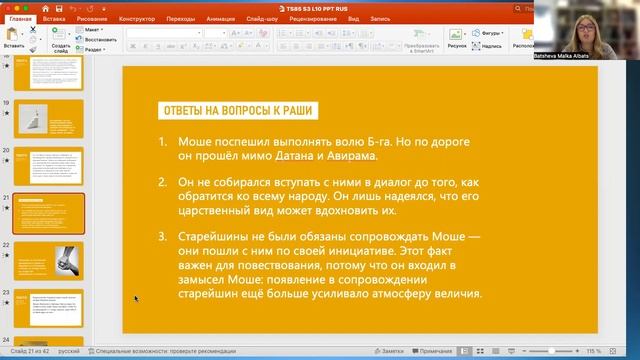640x360 pixels.
Task: Toggle Заметки notes pane
Action: pos(389,351)
